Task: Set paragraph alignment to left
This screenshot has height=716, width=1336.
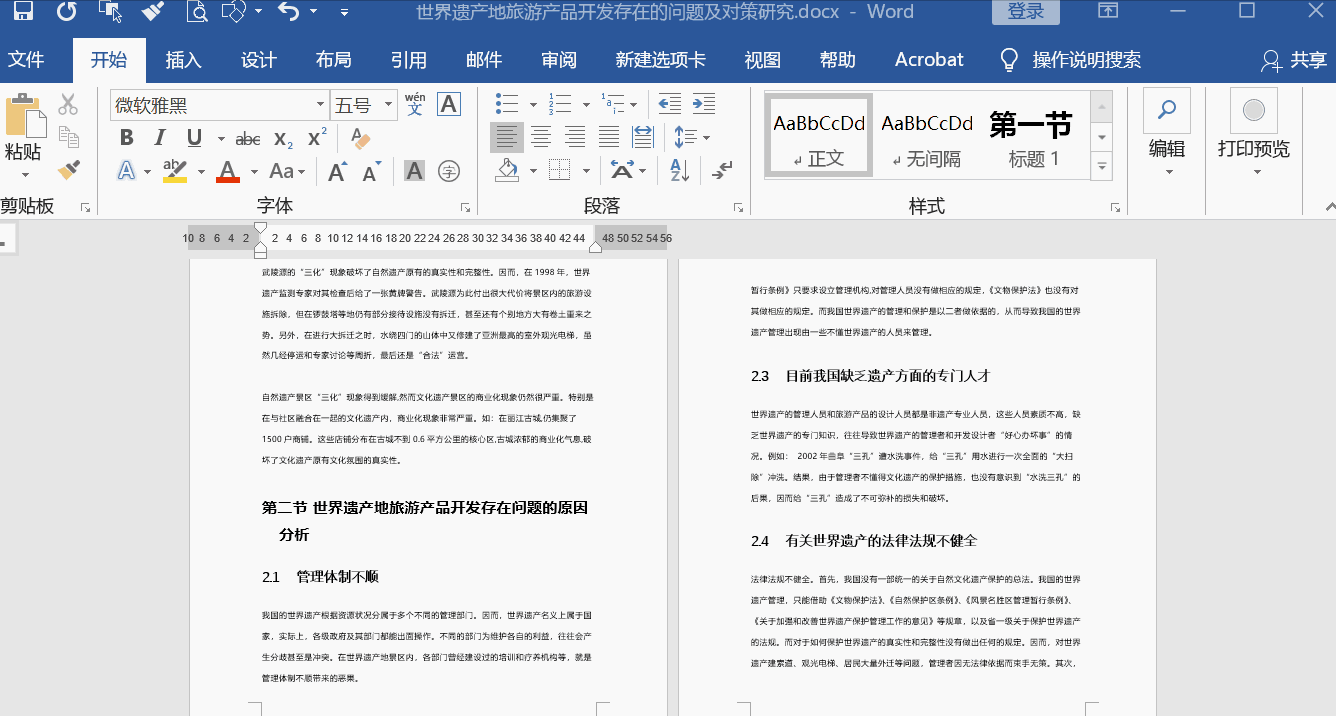Action: pos(507,137)
